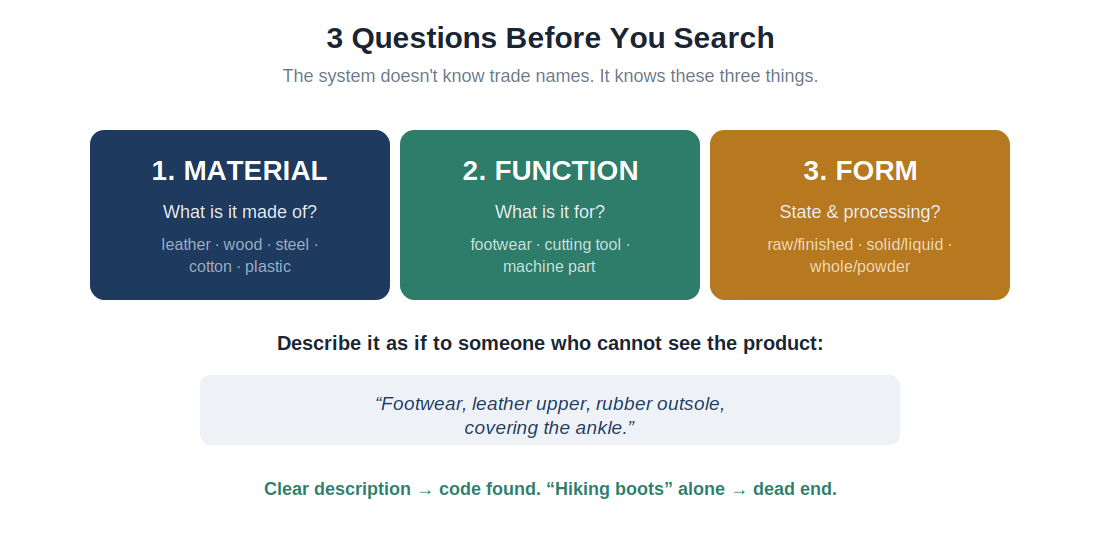
Task: Select 'footwear · cutting tool' examples line
Action: (x=550, y=245)
